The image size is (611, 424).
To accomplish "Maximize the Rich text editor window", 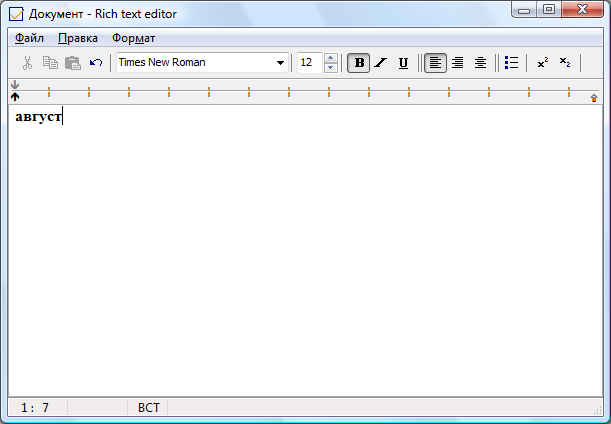I will click(x=549, y=10).
